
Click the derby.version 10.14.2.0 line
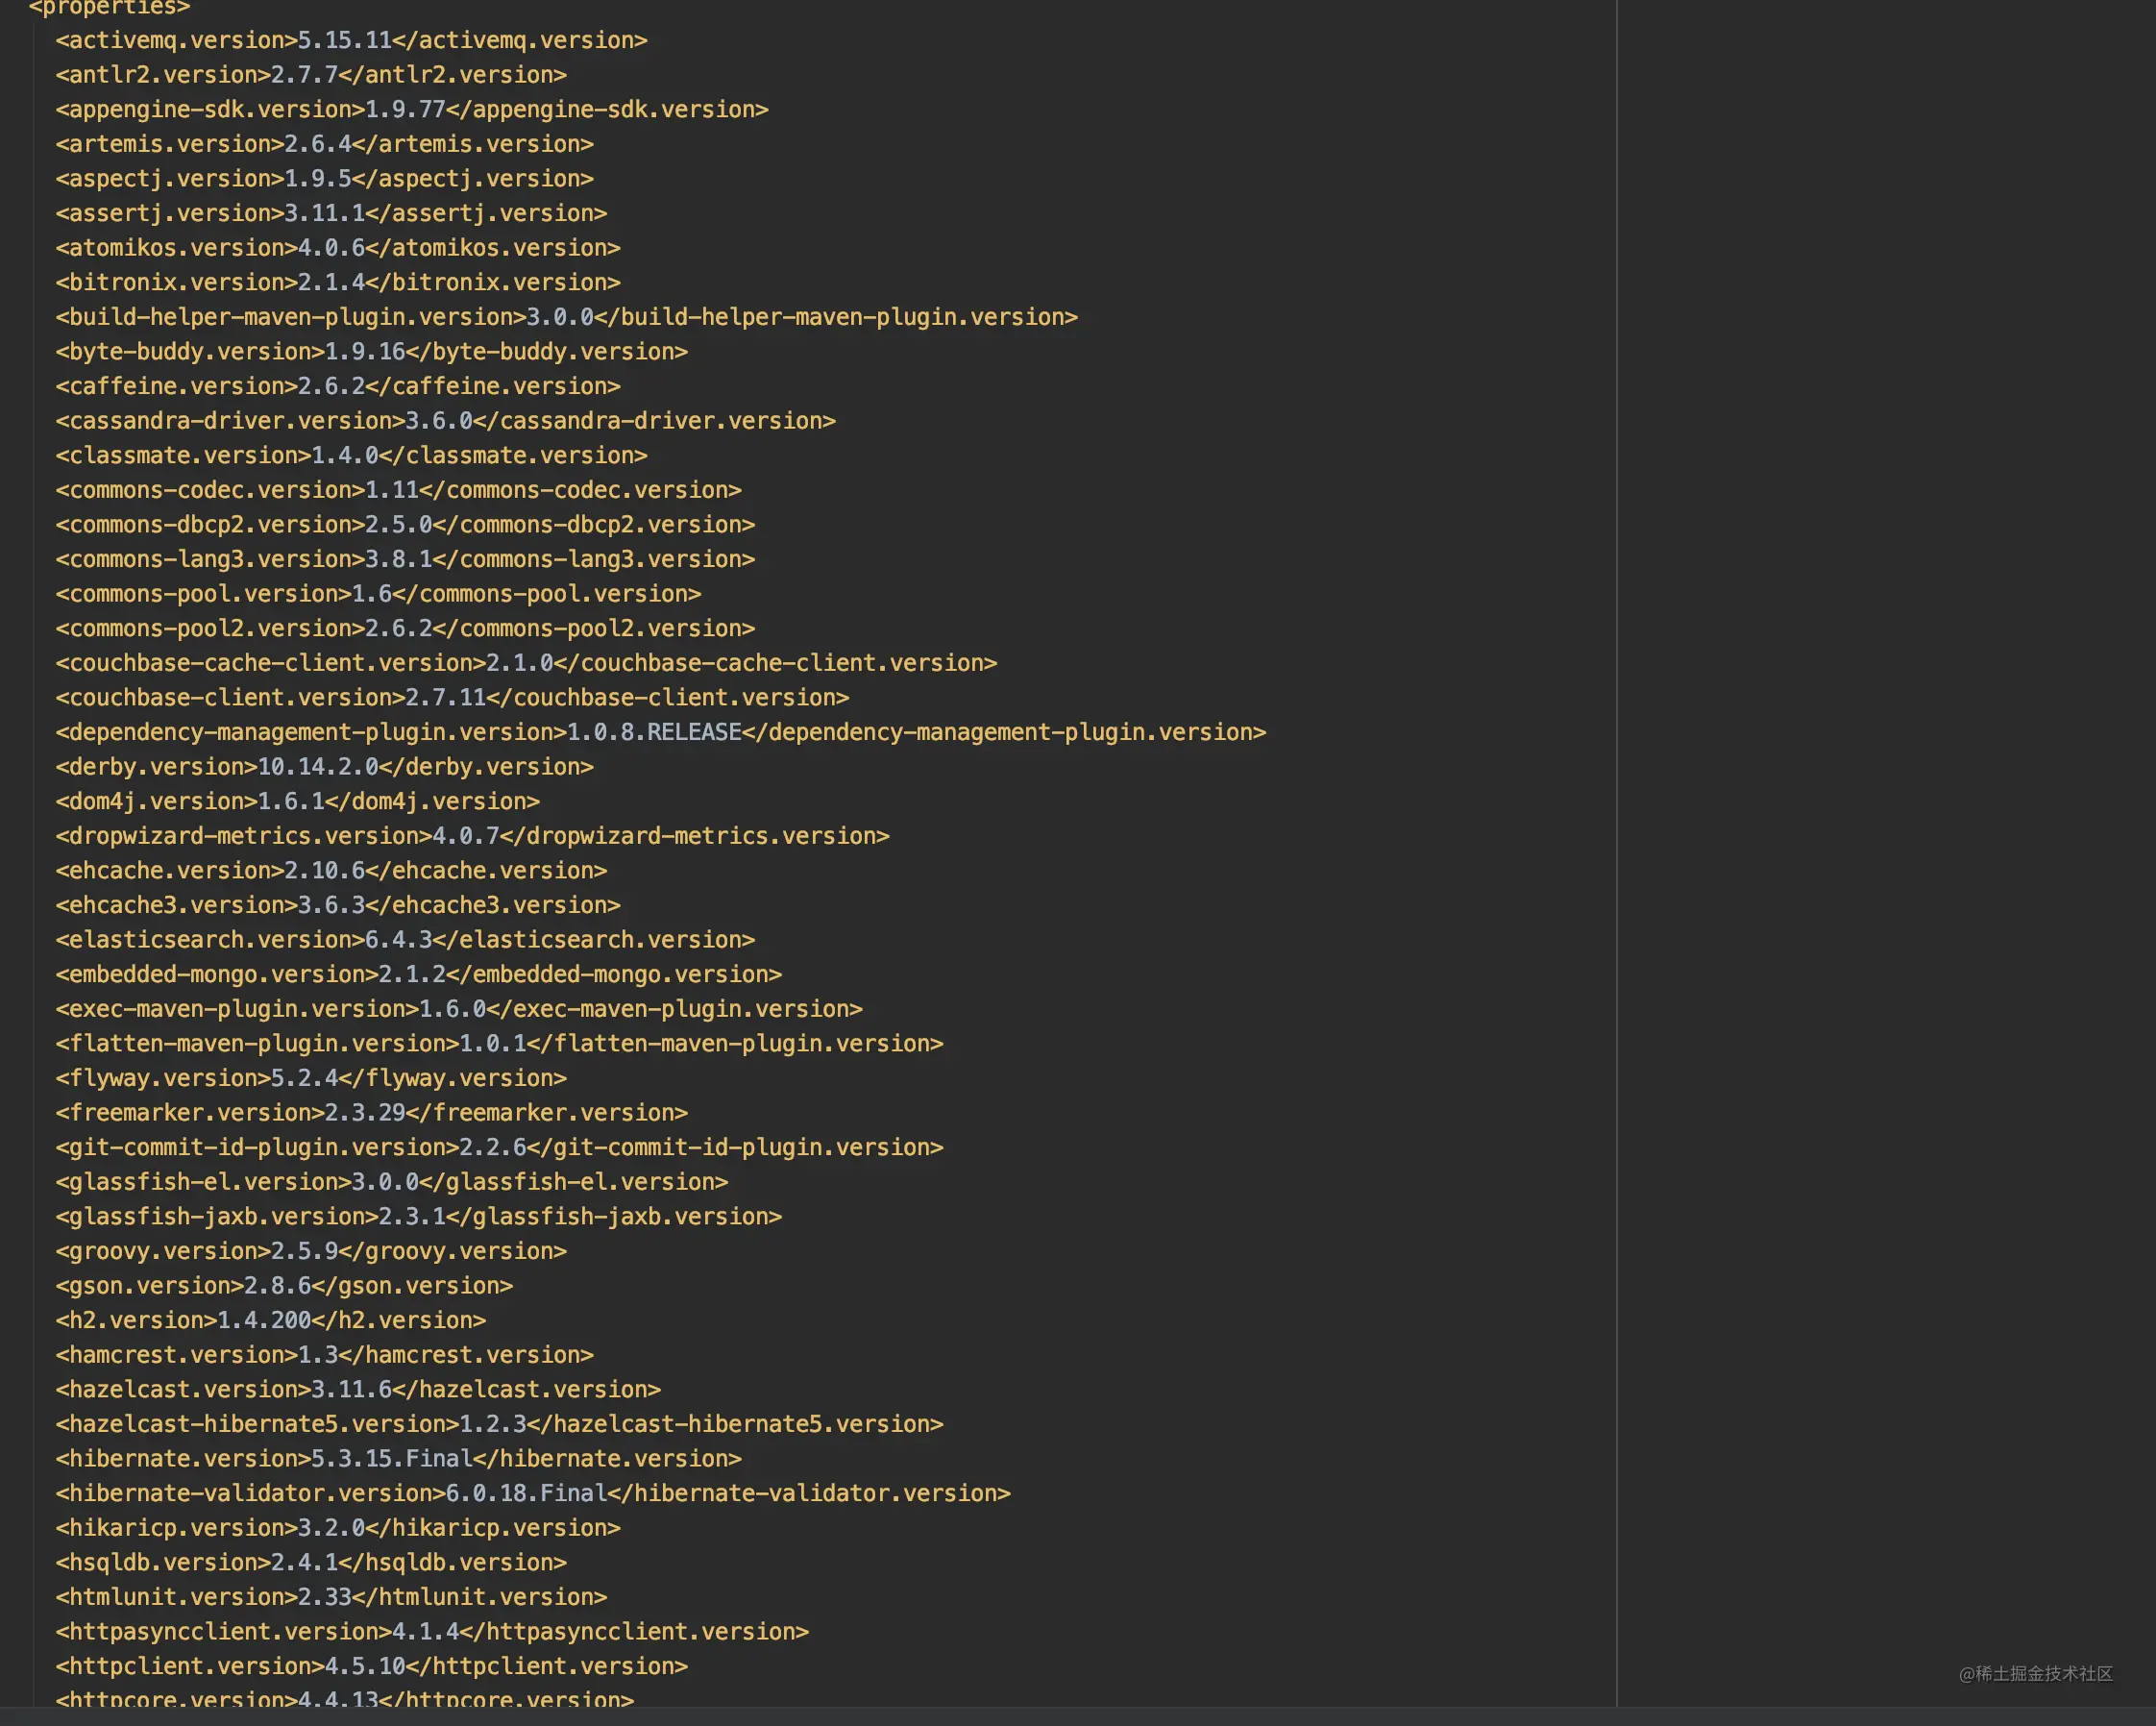pyautogui.click(x=324, y=767)
